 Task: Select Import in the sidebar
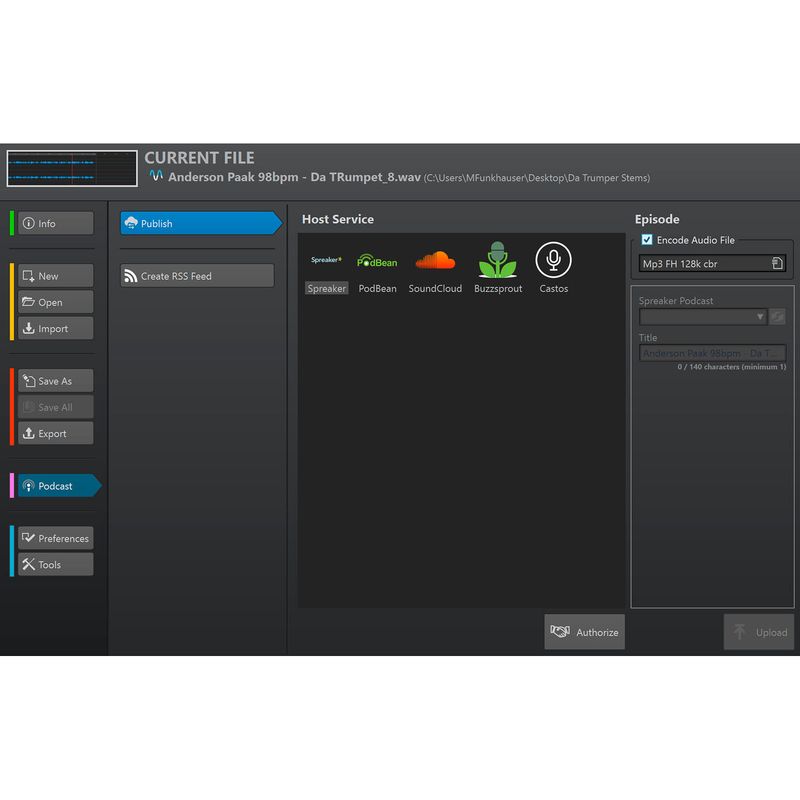tap(56, 329)
